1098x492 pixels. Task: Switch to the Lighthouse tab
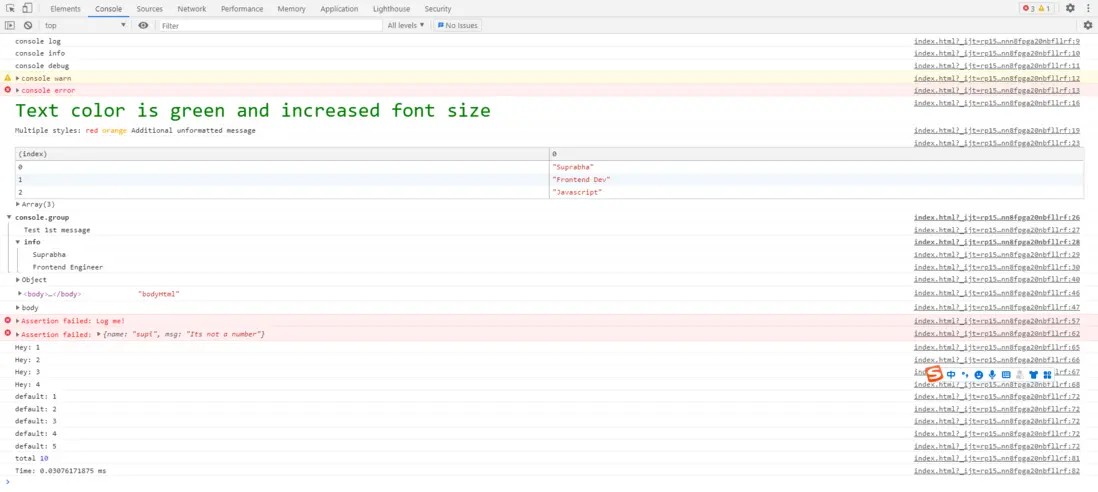[391, 8]
